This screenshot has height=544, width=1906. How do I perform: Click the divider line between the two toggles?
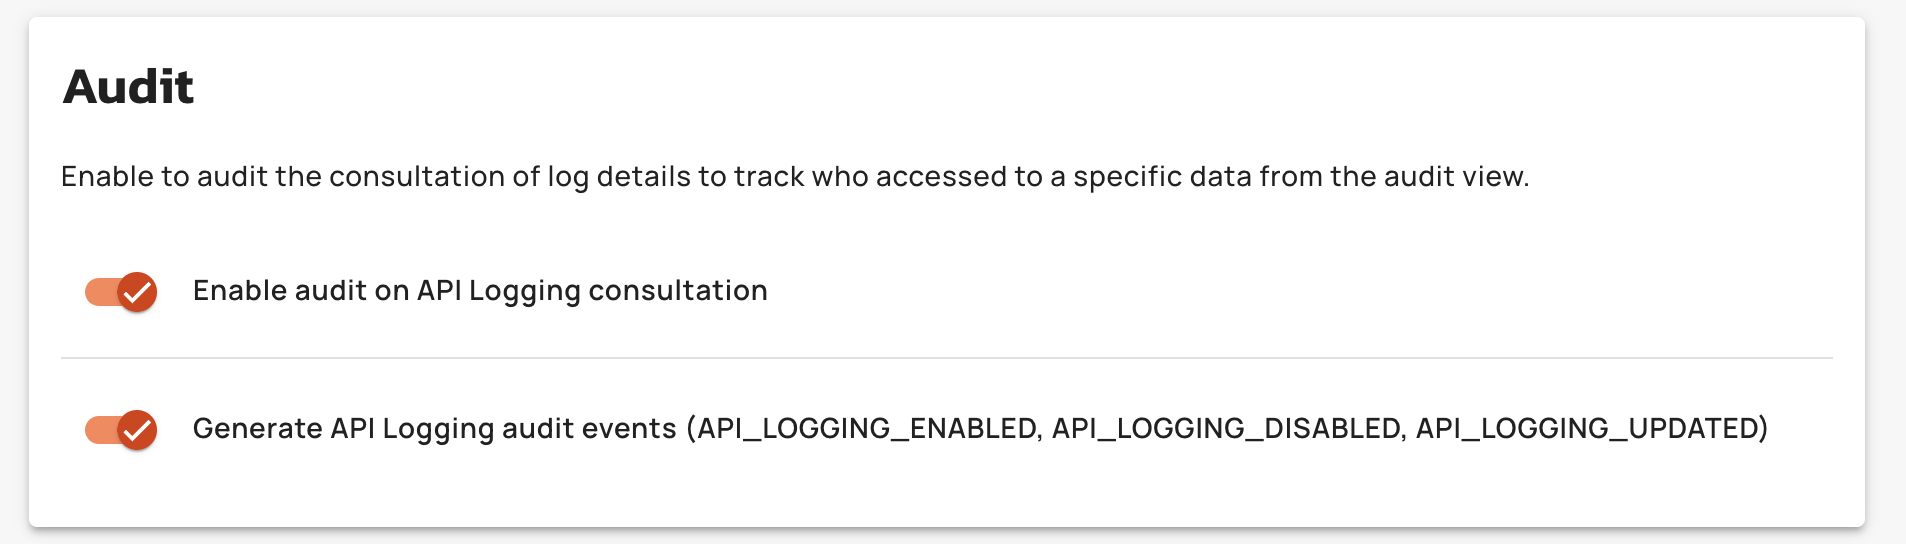click(946, 358)
